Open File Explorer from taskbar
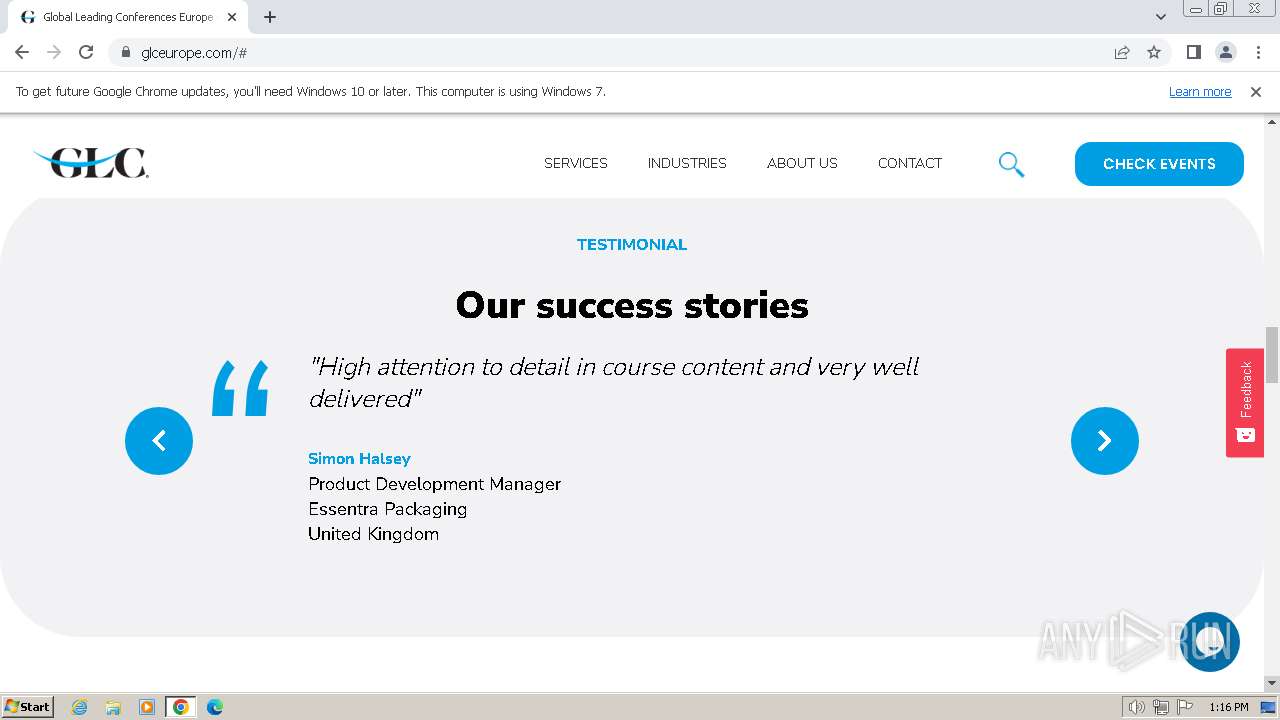1280x720 pixels. [x=113, y=707]
